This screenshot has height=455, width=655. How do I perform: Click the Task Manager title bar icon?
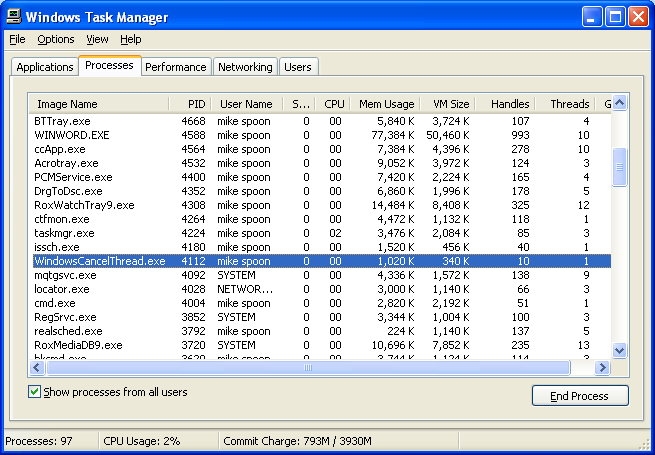tap(15, 17)
